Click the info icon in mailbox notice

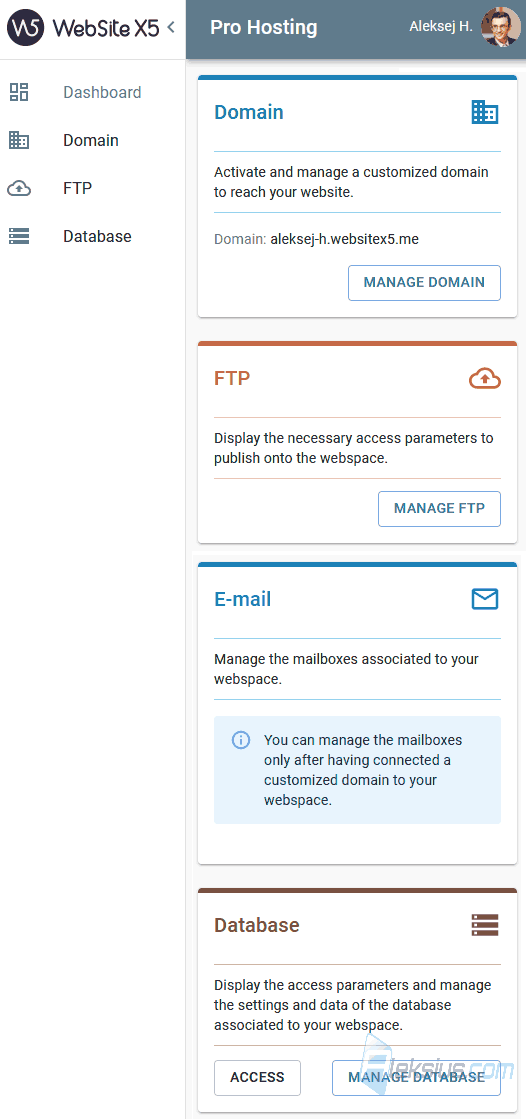241,740
